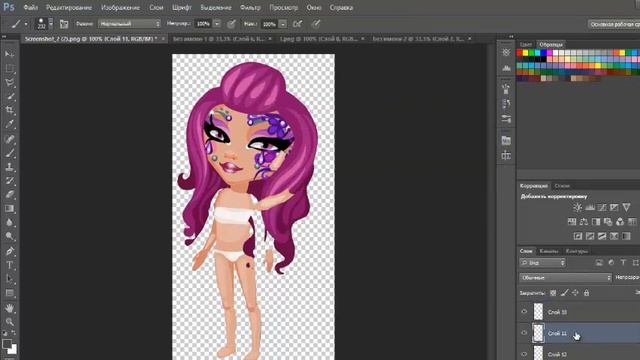Open the opacity 100% slider dropdown arrow
640x360 pixels.
click(217, 24)
